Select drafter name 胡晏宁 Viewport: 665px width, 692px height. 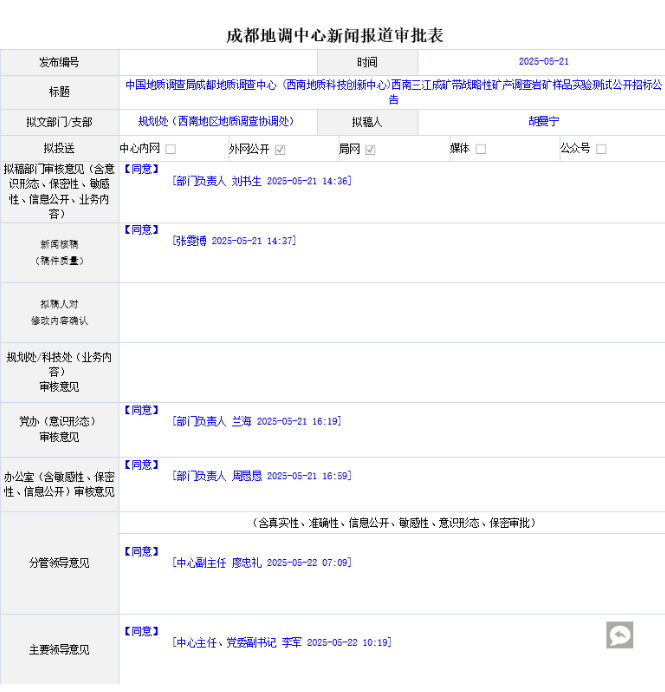(x=543, y=121)
